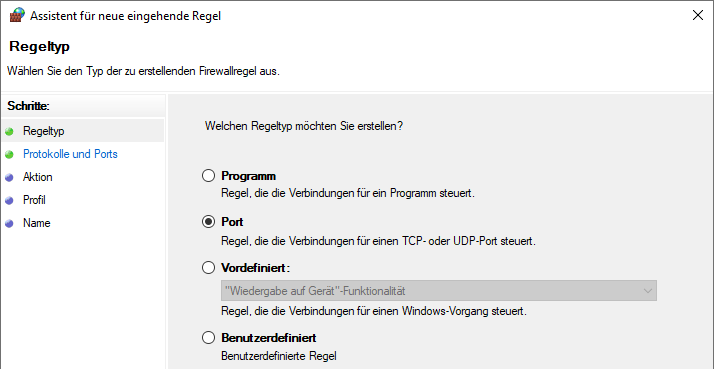This screenshot has width=714, height=369.
Task: Click the green bullet beside Protokolle und Ports
Action: 9,155
